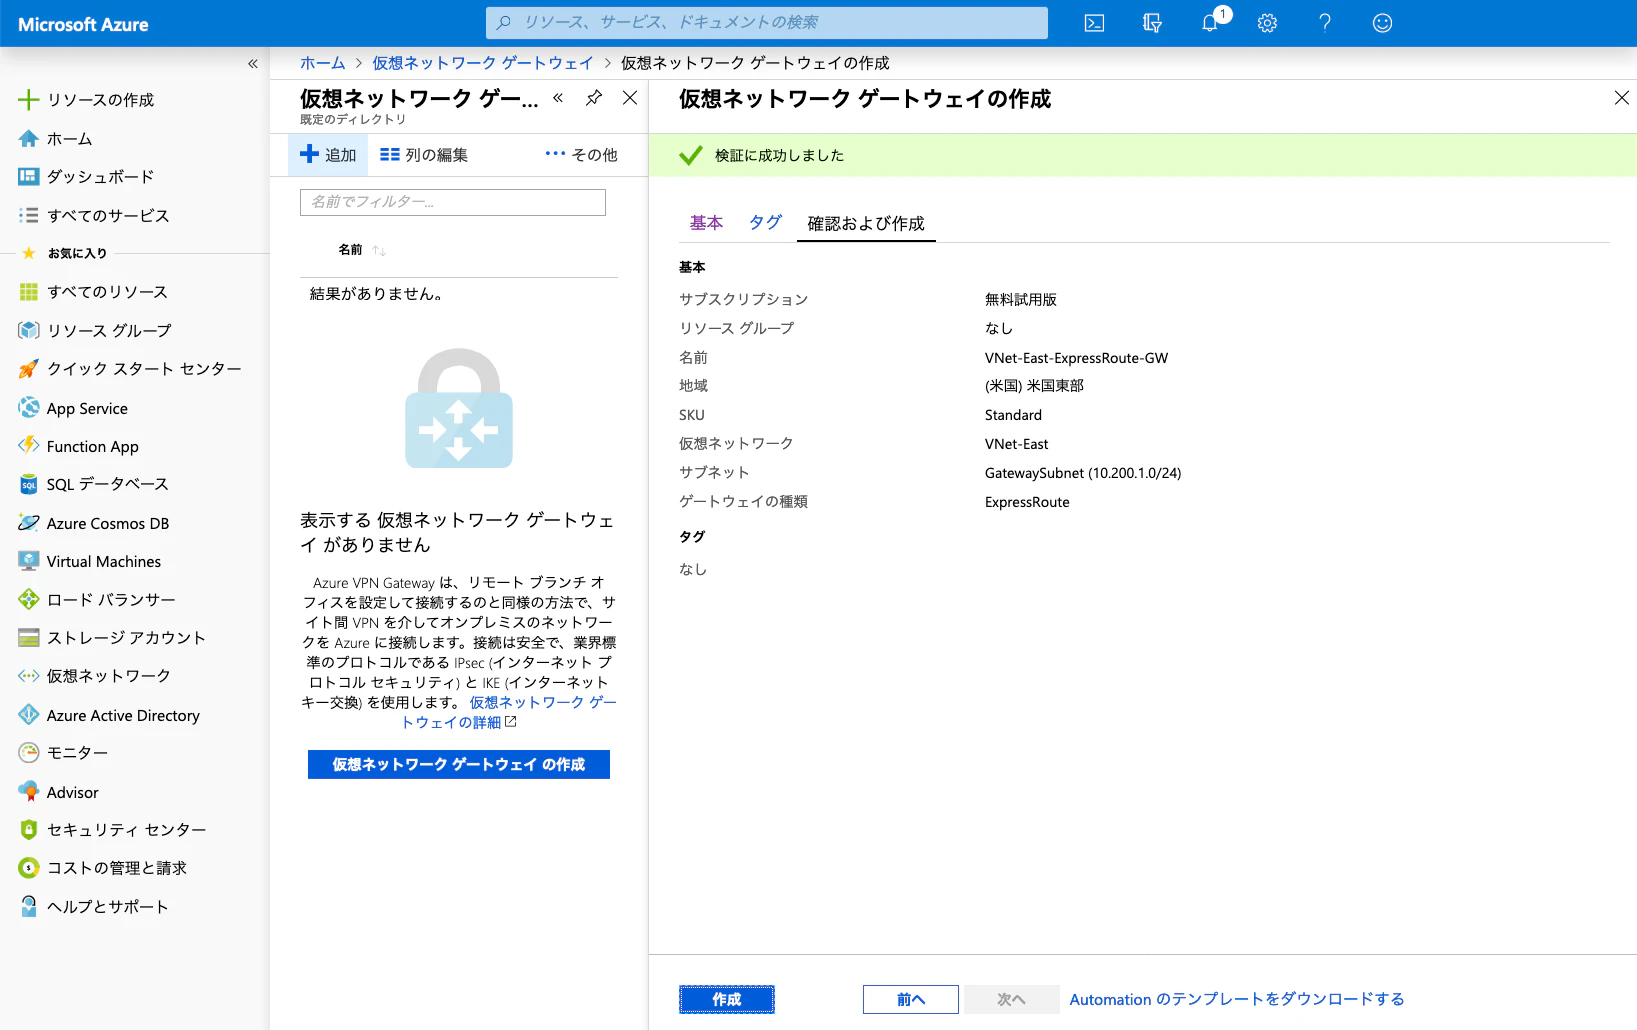Viewport: 1637px width, 1030px height.
Task: Open Cloud Shell from the top bar
Action: click(1094, 23)
